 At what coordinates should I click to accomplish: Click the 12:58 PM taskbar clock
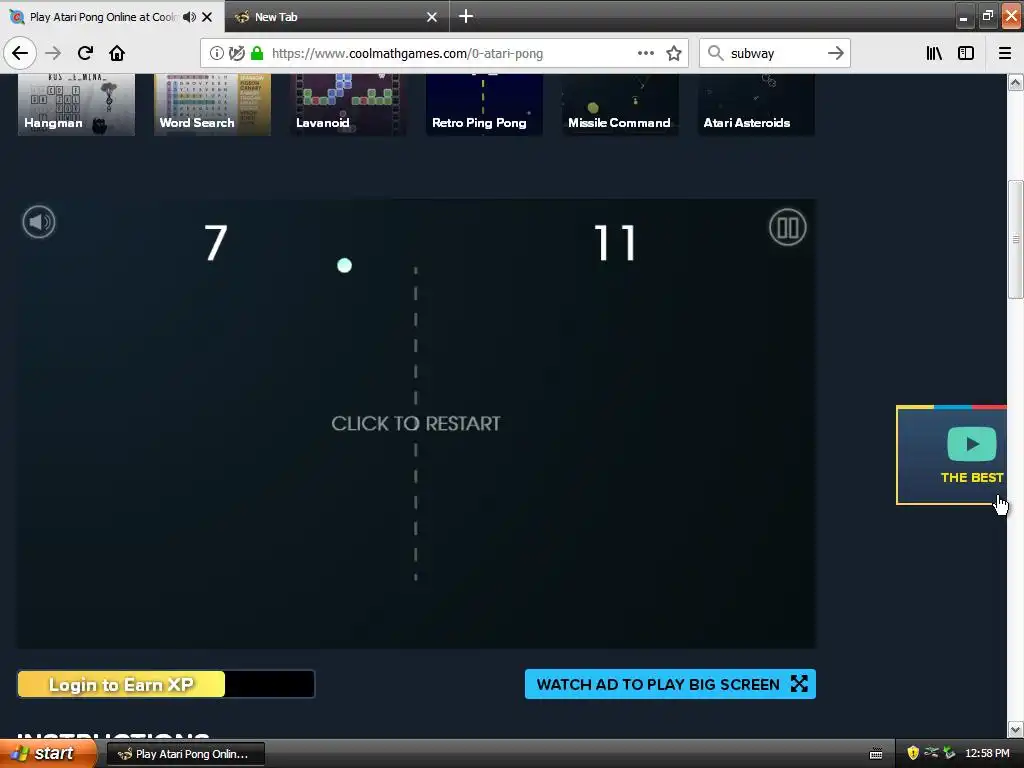(987, 754)
